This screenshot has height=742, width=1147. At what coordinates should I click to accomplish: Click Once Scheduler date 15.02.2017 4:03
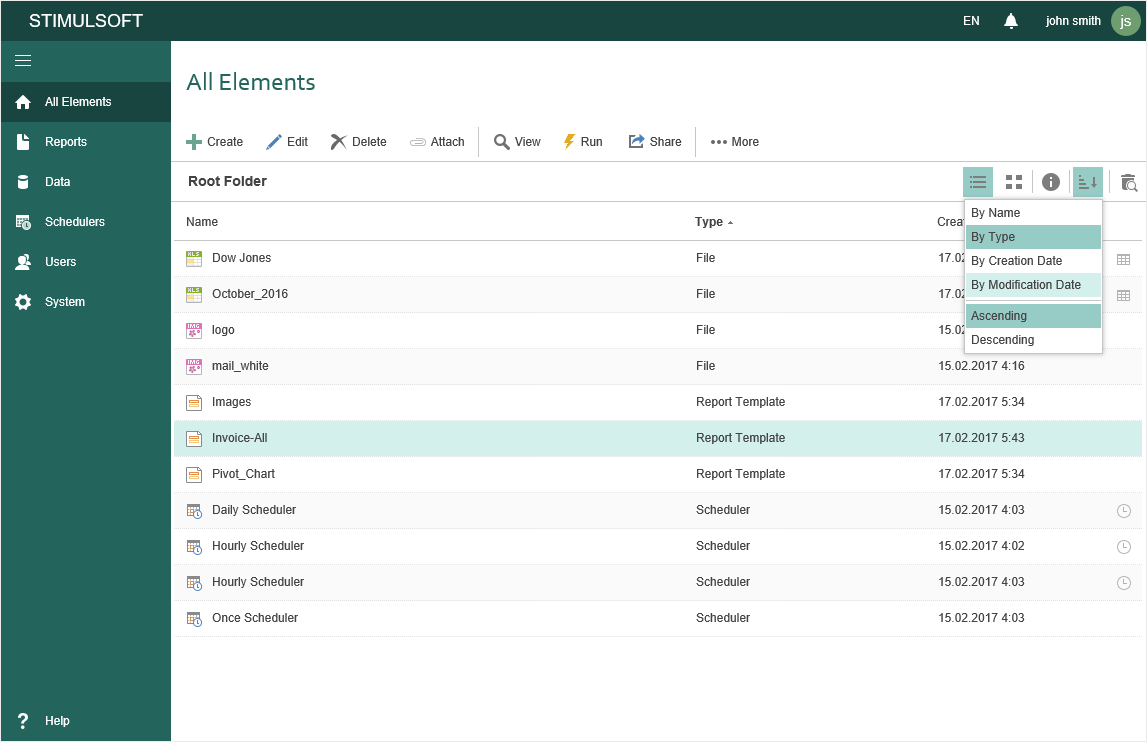[981, 618]
